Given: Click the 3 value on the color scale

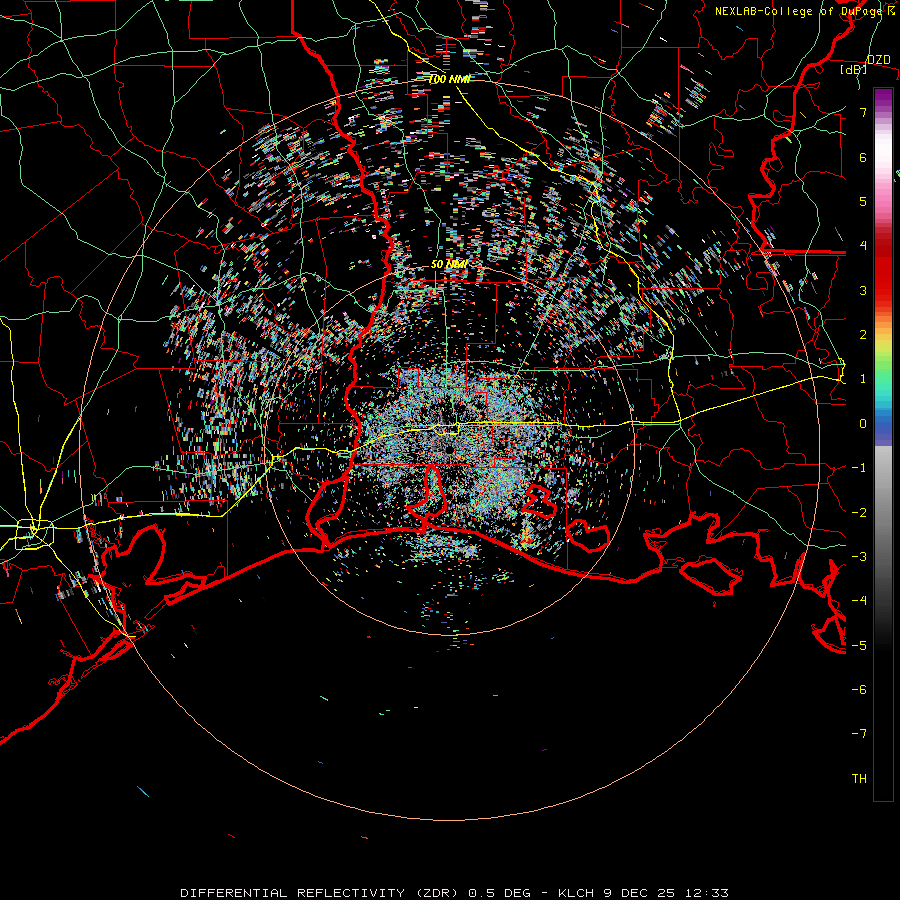Looking at the screenshot, I should pos(863,290).
